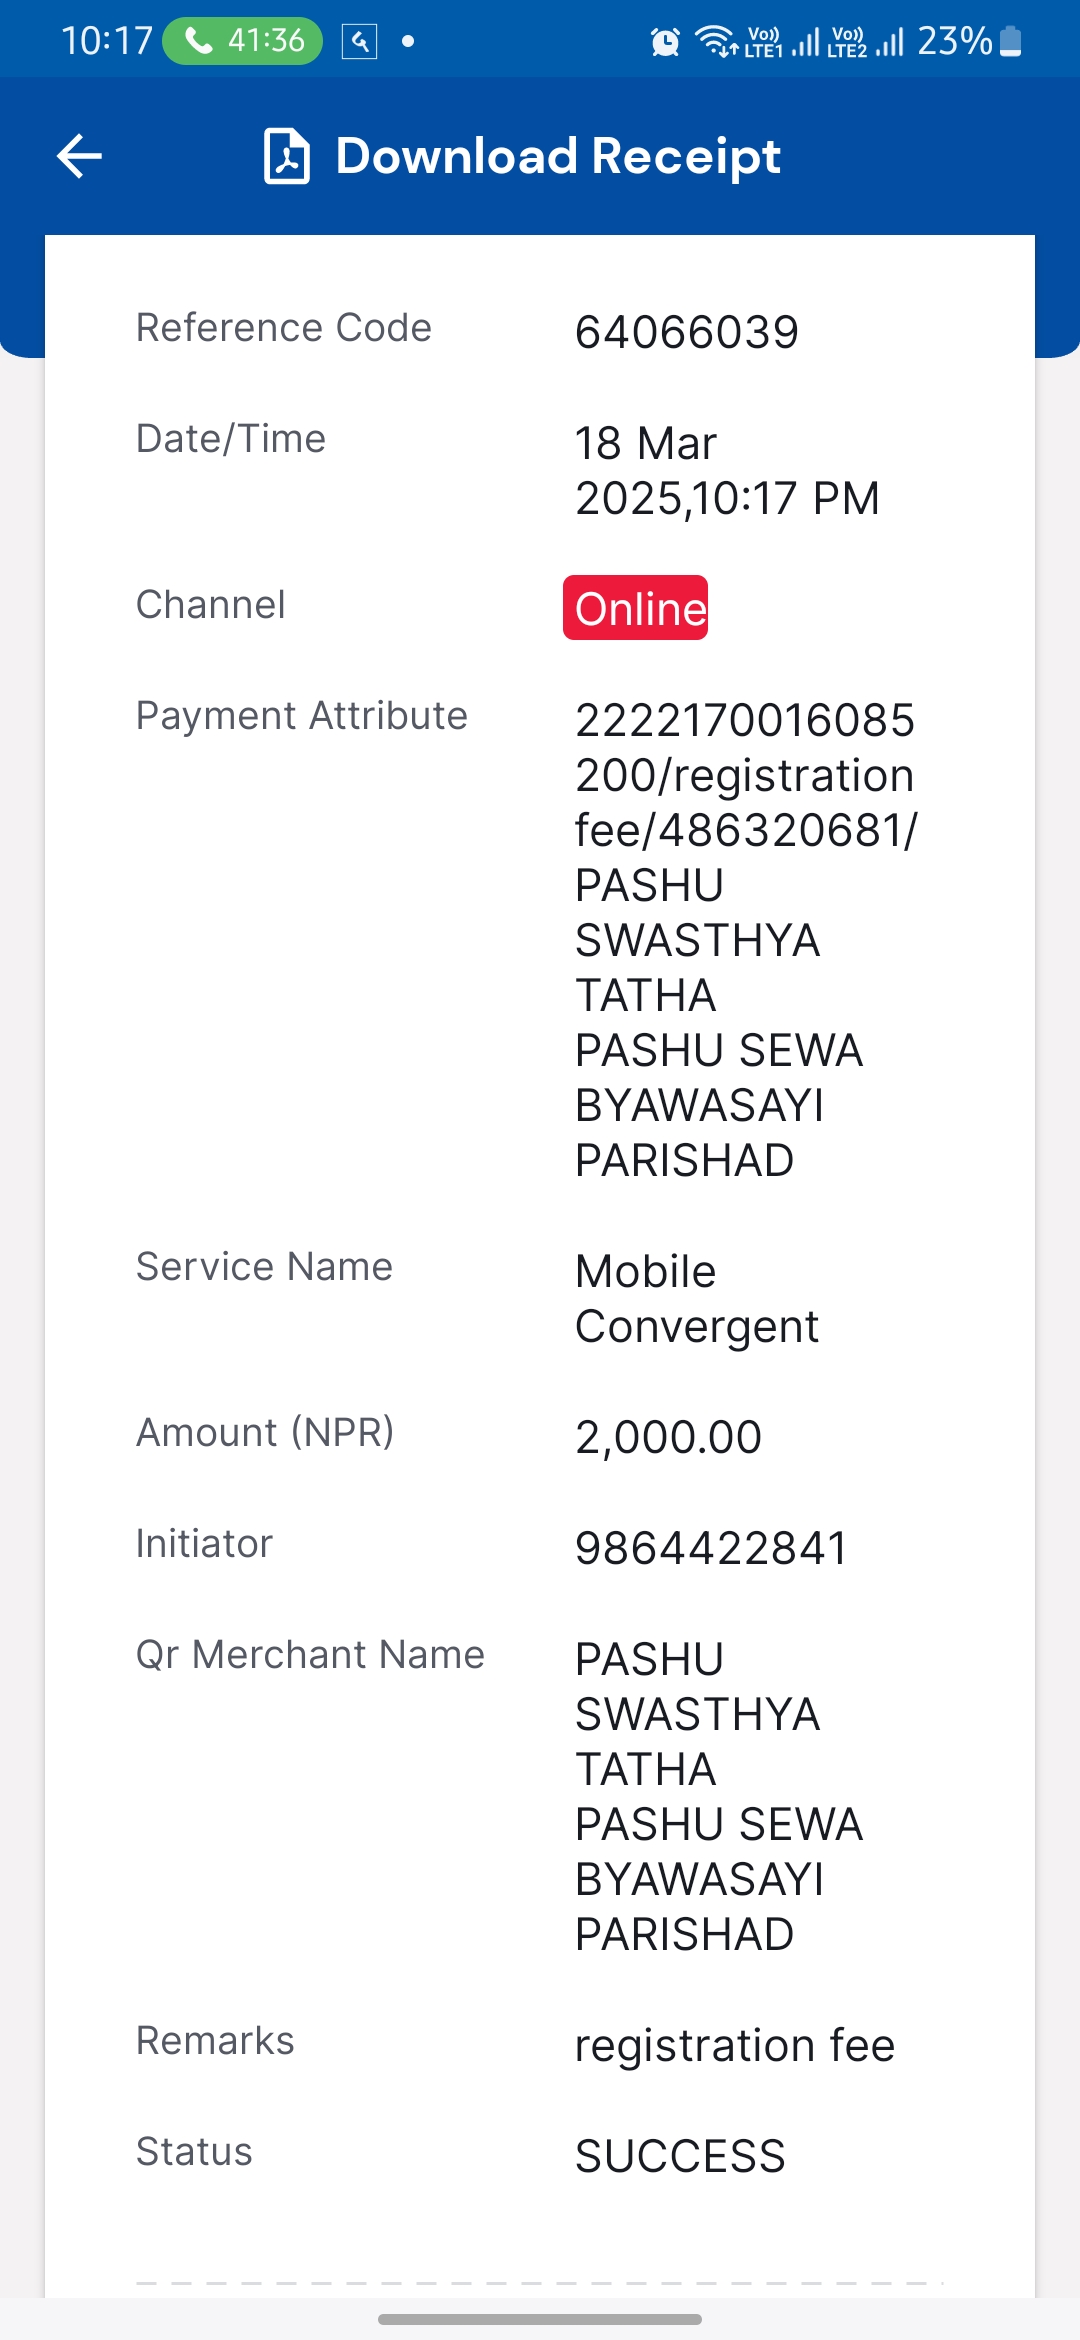The image size is (1080, 2340).
Task: Open the ongoing call timer pill
Action: [243, 41]
